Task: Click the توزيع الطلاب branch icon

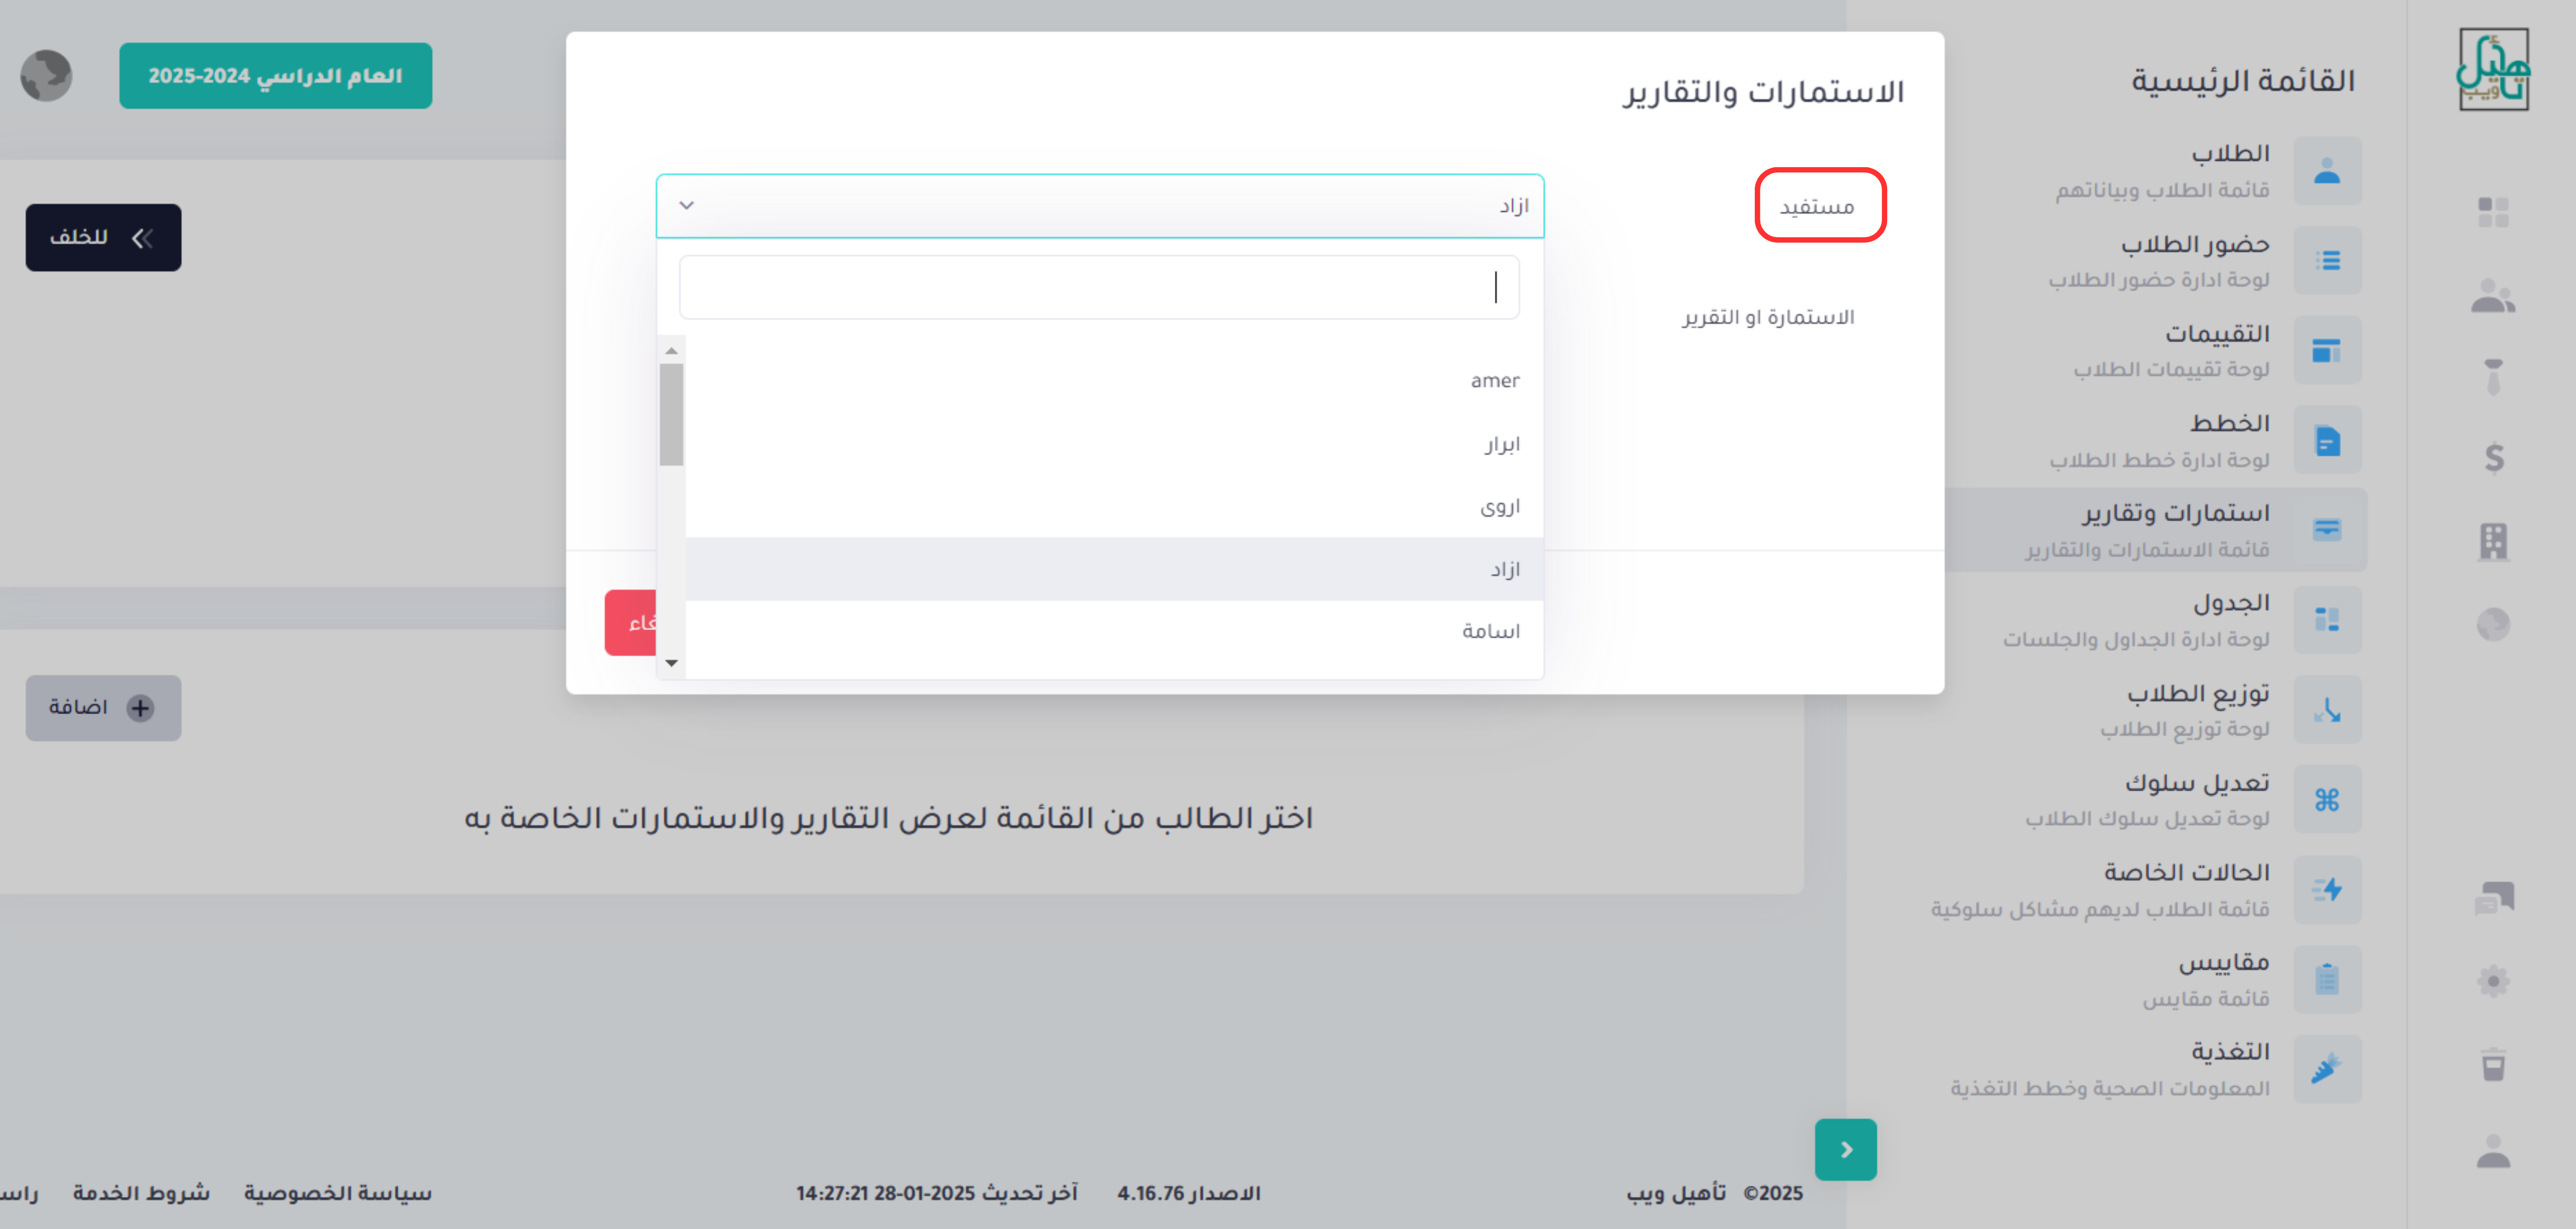Action: coord(2327,710)
